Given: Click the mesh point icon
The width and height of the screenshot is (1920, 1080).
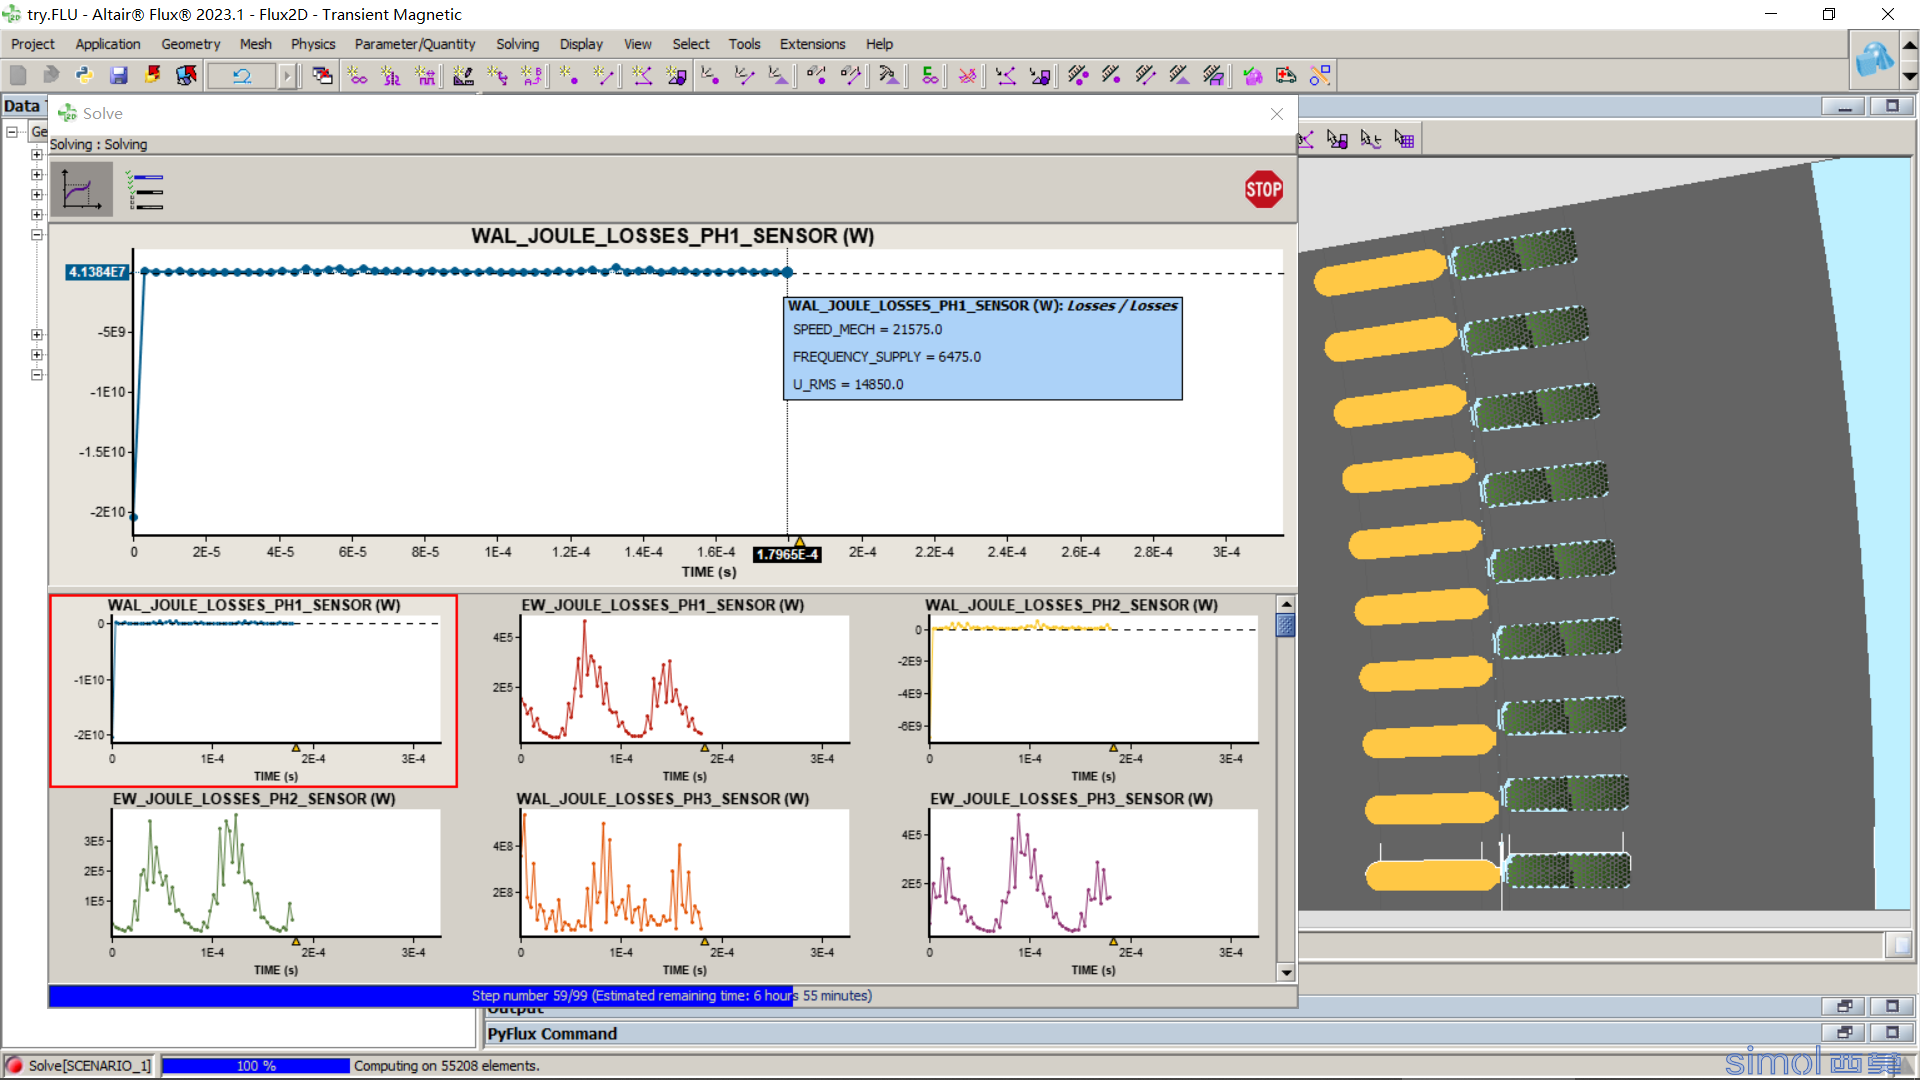Looking at the screenshot, I should 710,75.
